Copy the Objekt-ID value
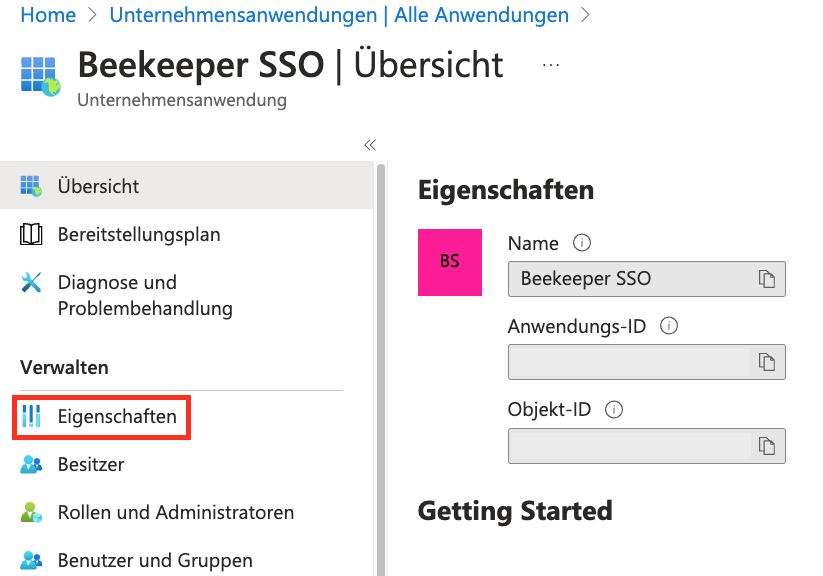This screenshot has height=576, width=823. coord(767,446)
